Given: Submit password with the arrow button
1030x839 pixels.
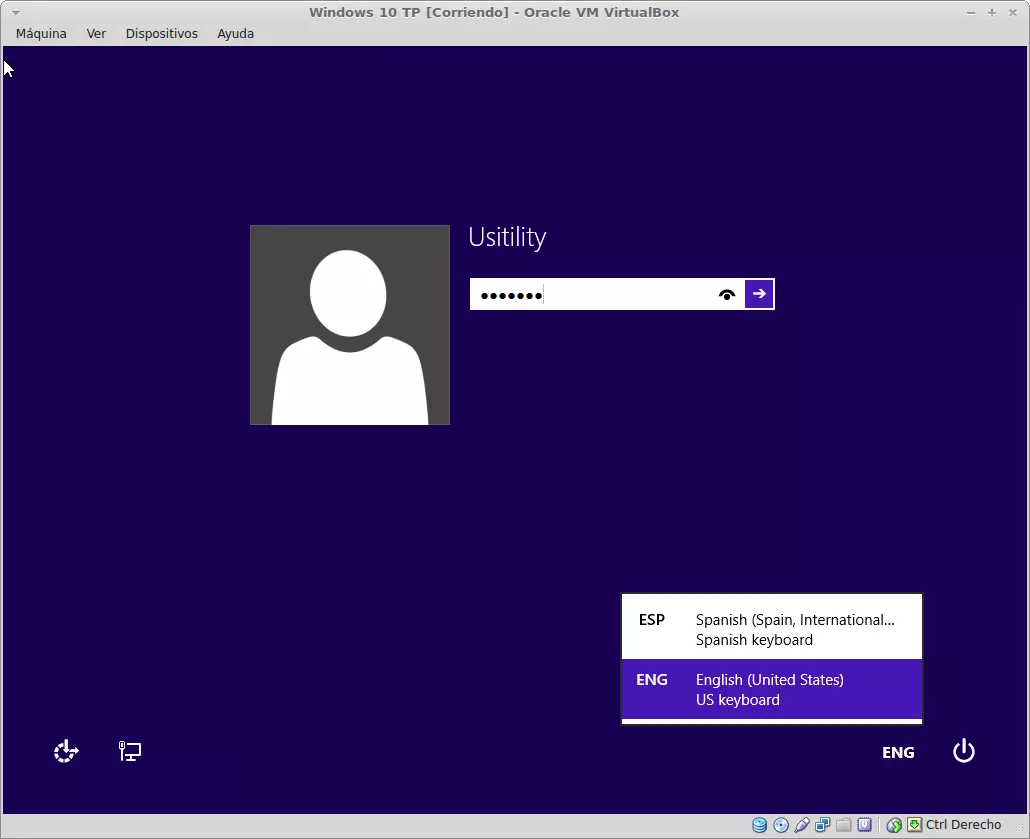Looking at the screenshot, I should (x=759, y=294).
